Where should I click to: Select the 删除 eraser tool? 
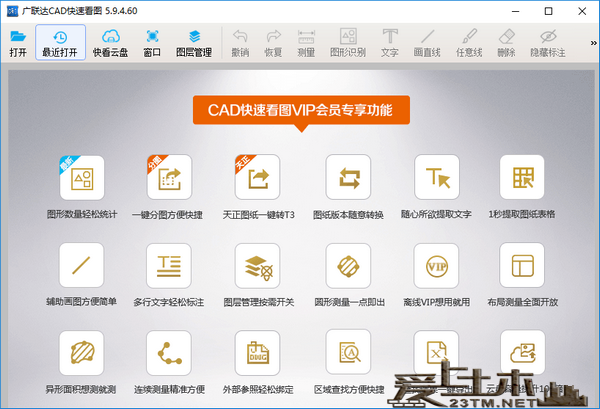coord(507,42)
